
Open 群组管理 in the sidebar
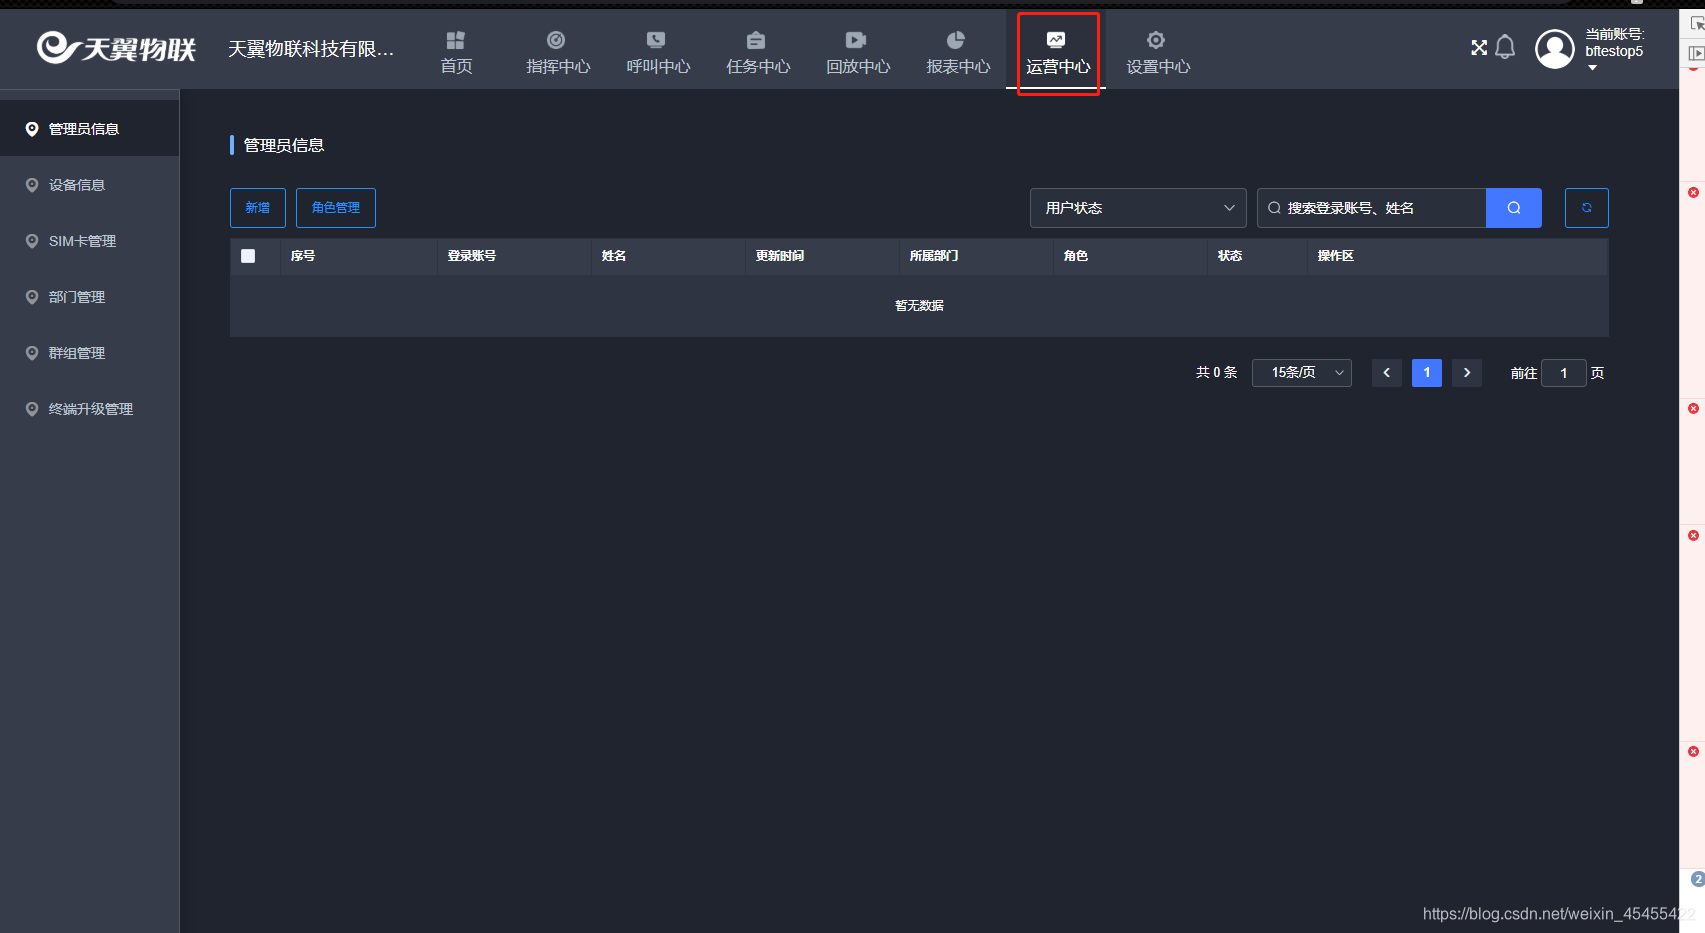[89, 353]
